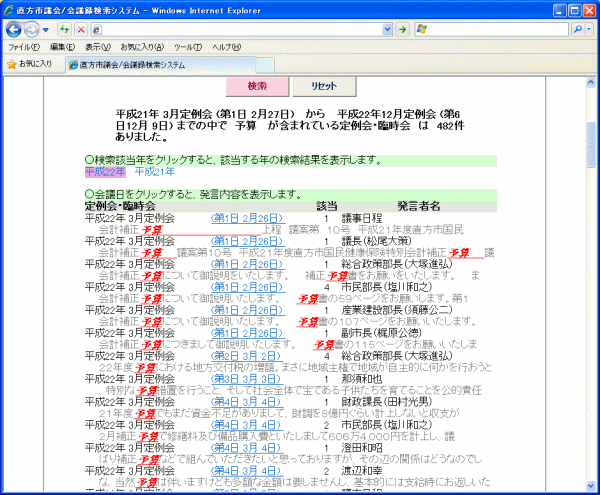Click speaker name 澄田和昭

point(362,448)
